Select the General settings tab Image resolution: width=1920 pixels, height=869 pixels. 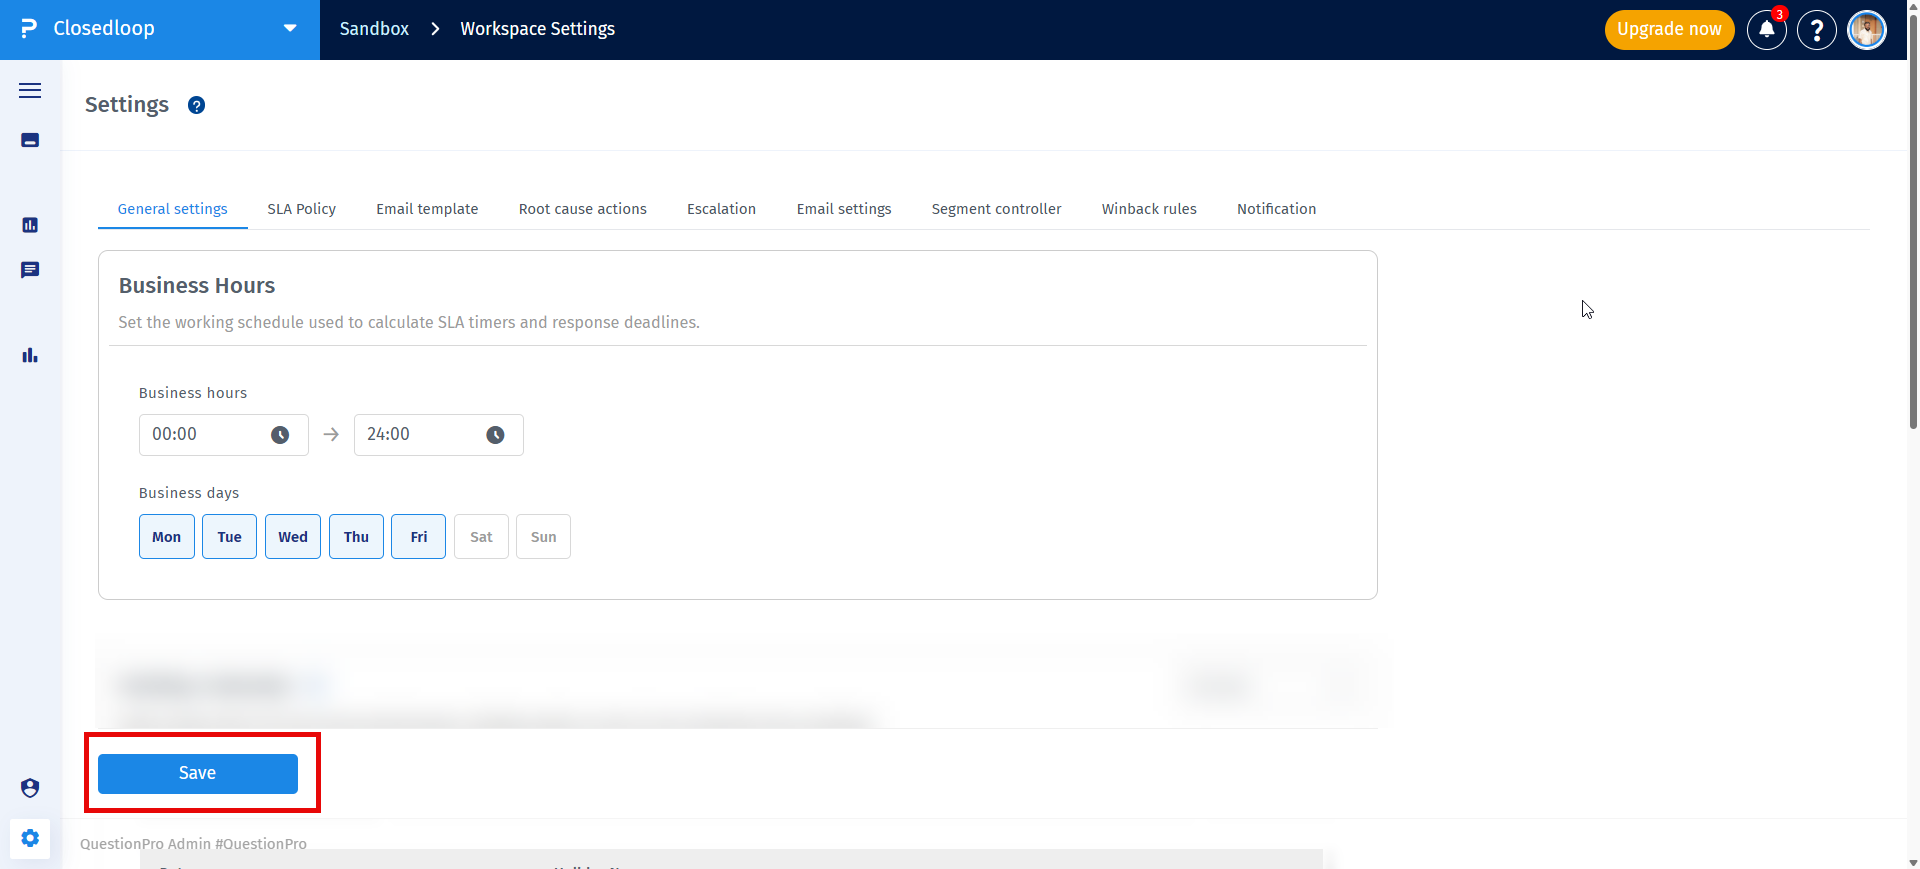(x=173, y=209)
